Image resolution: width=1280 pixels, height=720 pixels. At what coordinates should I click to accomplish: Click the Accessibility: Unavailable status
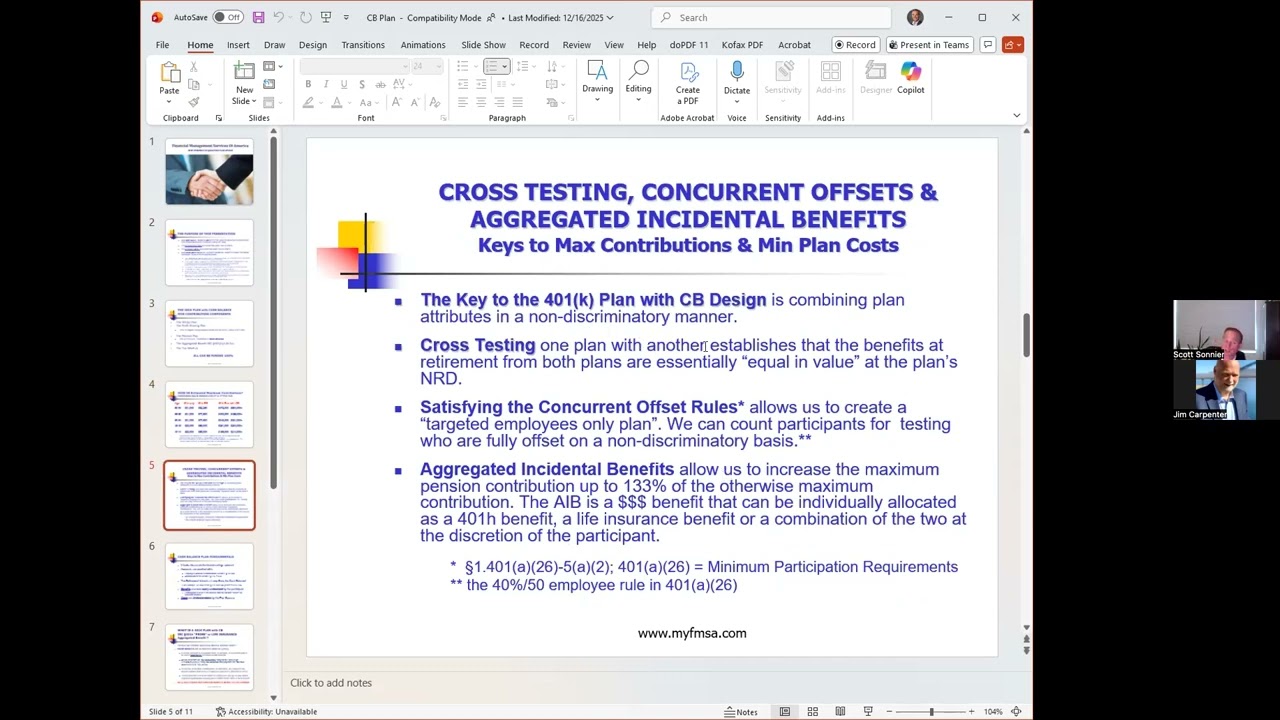[266, 712]
